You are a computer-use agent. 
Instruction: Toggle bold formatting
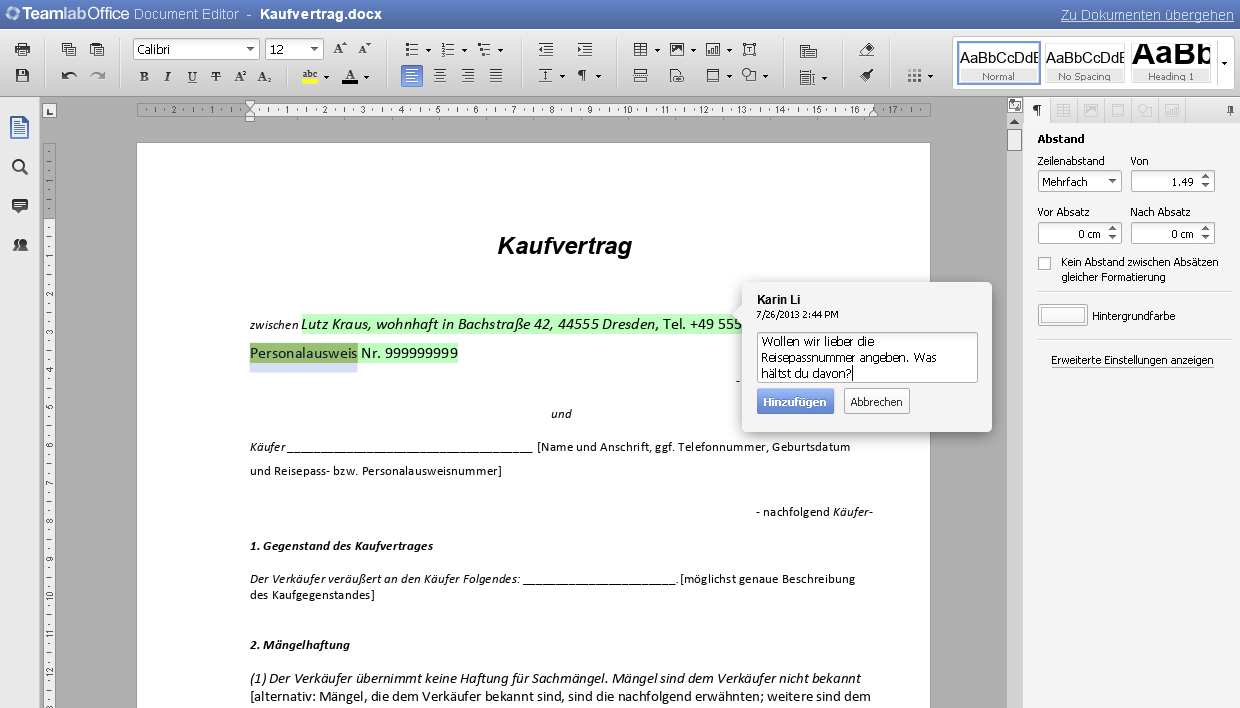(144, 76)
